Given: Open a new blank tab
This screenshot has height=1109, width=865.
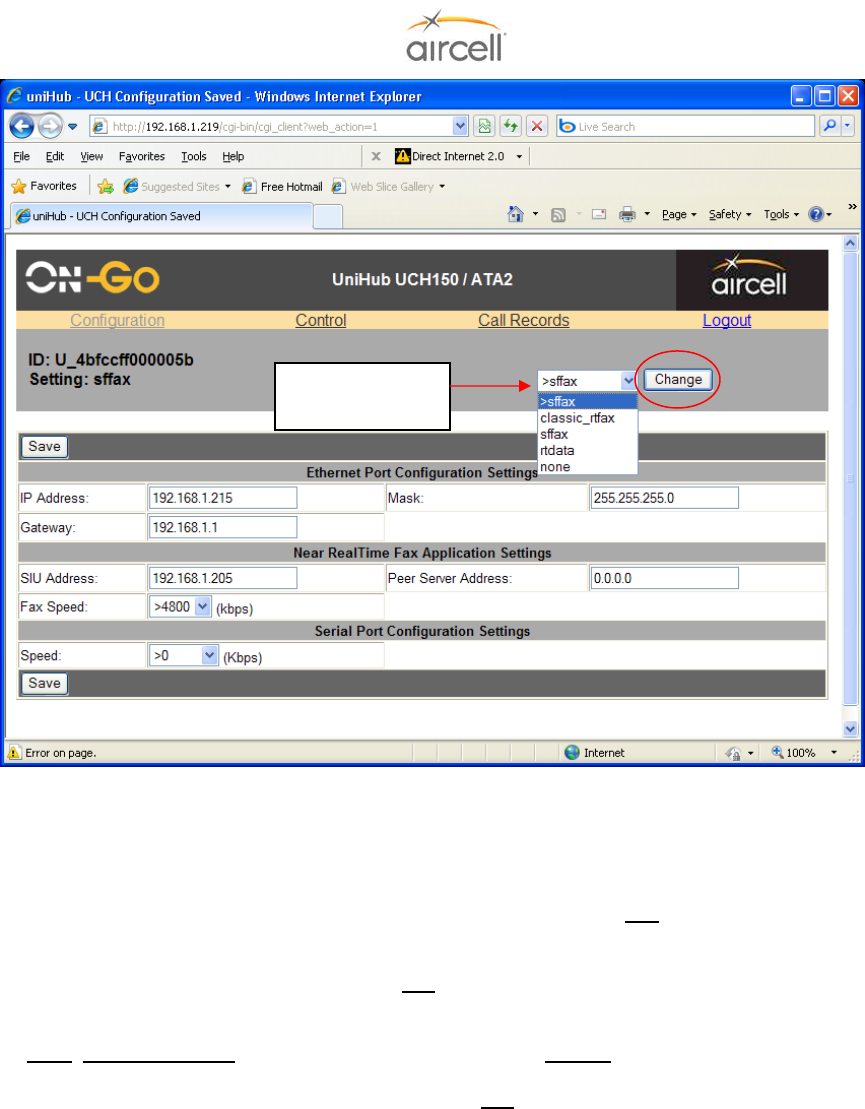Looking at the screenshot, I should (x=328, y=216).
